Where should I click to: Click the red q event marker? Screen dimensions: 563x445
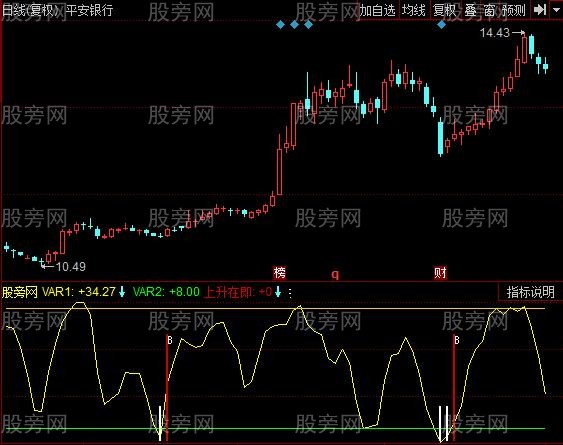[x=335, y=274]
